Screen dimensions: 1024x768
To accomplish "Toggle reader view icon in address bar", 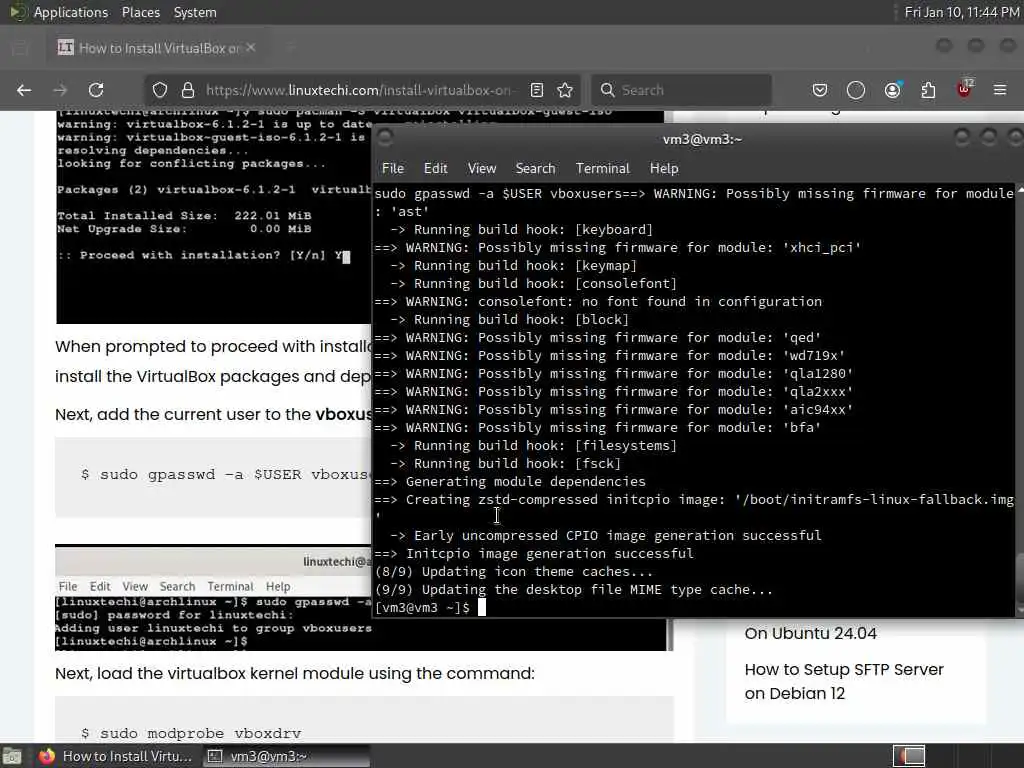I will 537,90.
